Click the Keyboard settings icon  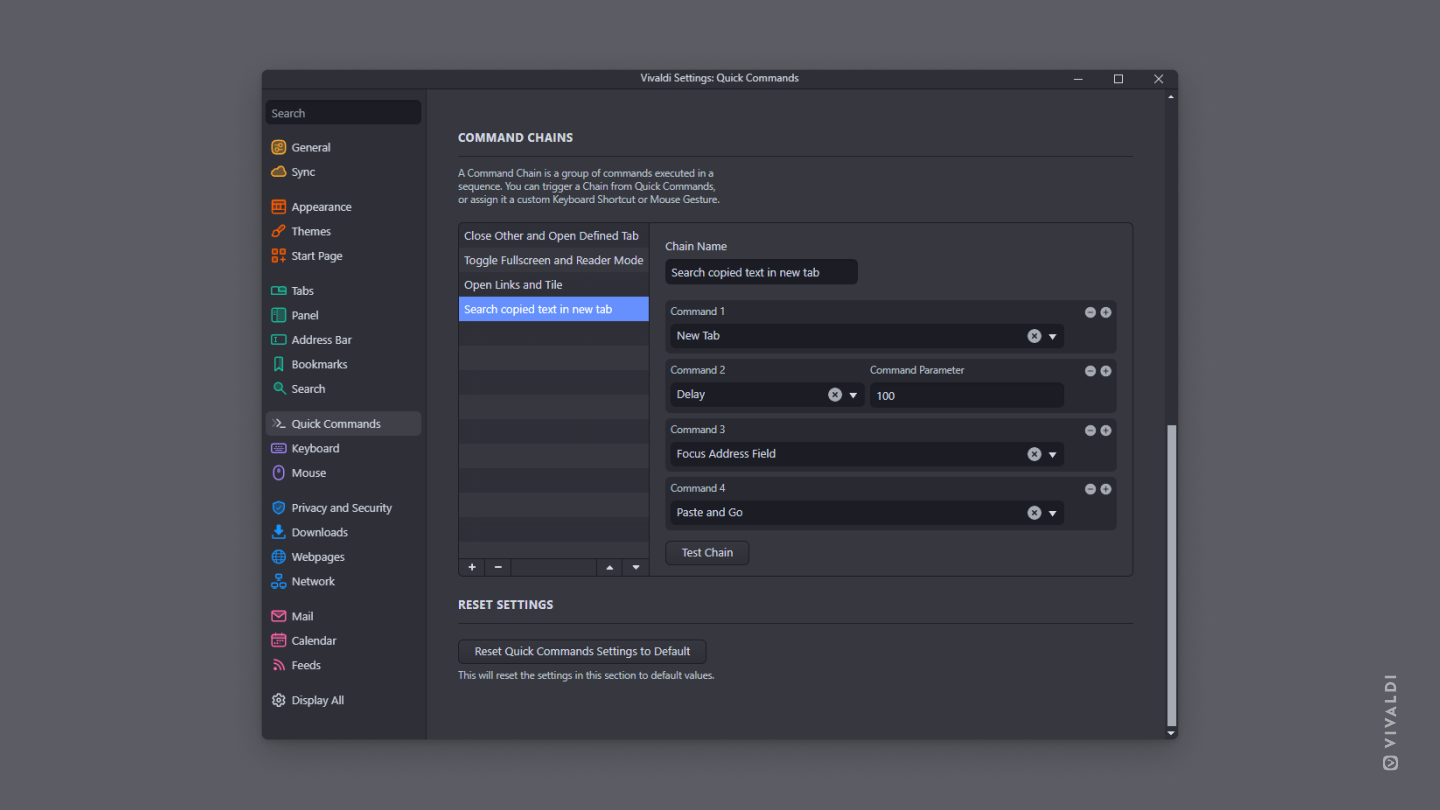pyautogui.click(x=279, y=449)
